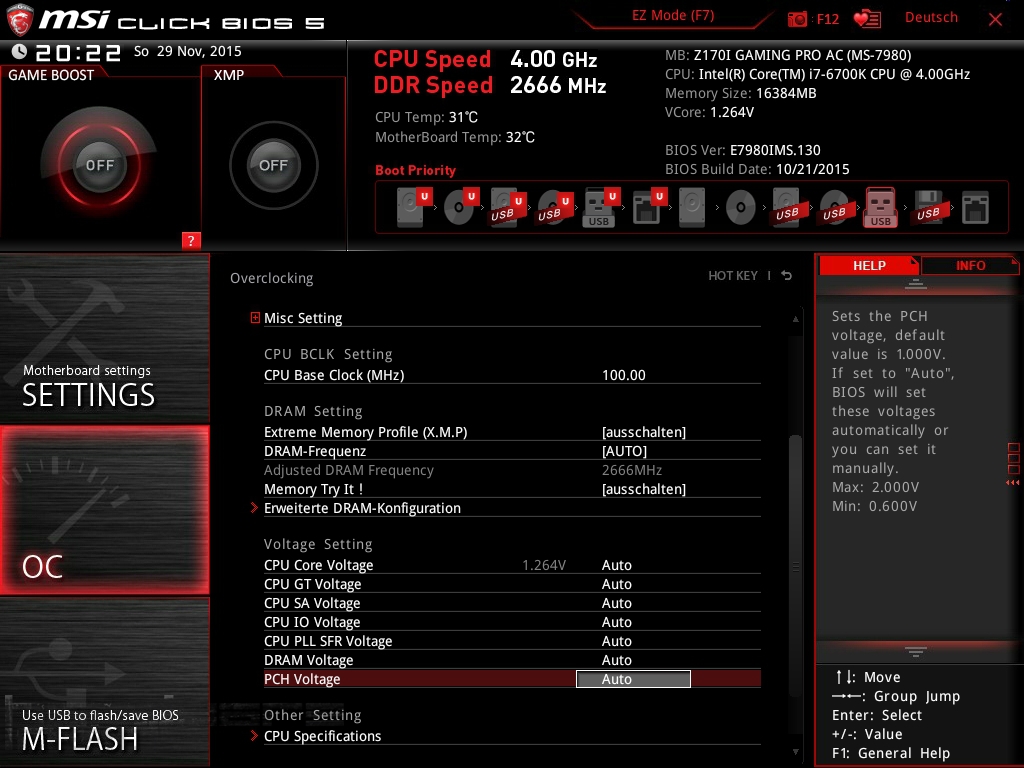Switch to the HELP tab
1024x768 pixels.
tap(869, 265)
